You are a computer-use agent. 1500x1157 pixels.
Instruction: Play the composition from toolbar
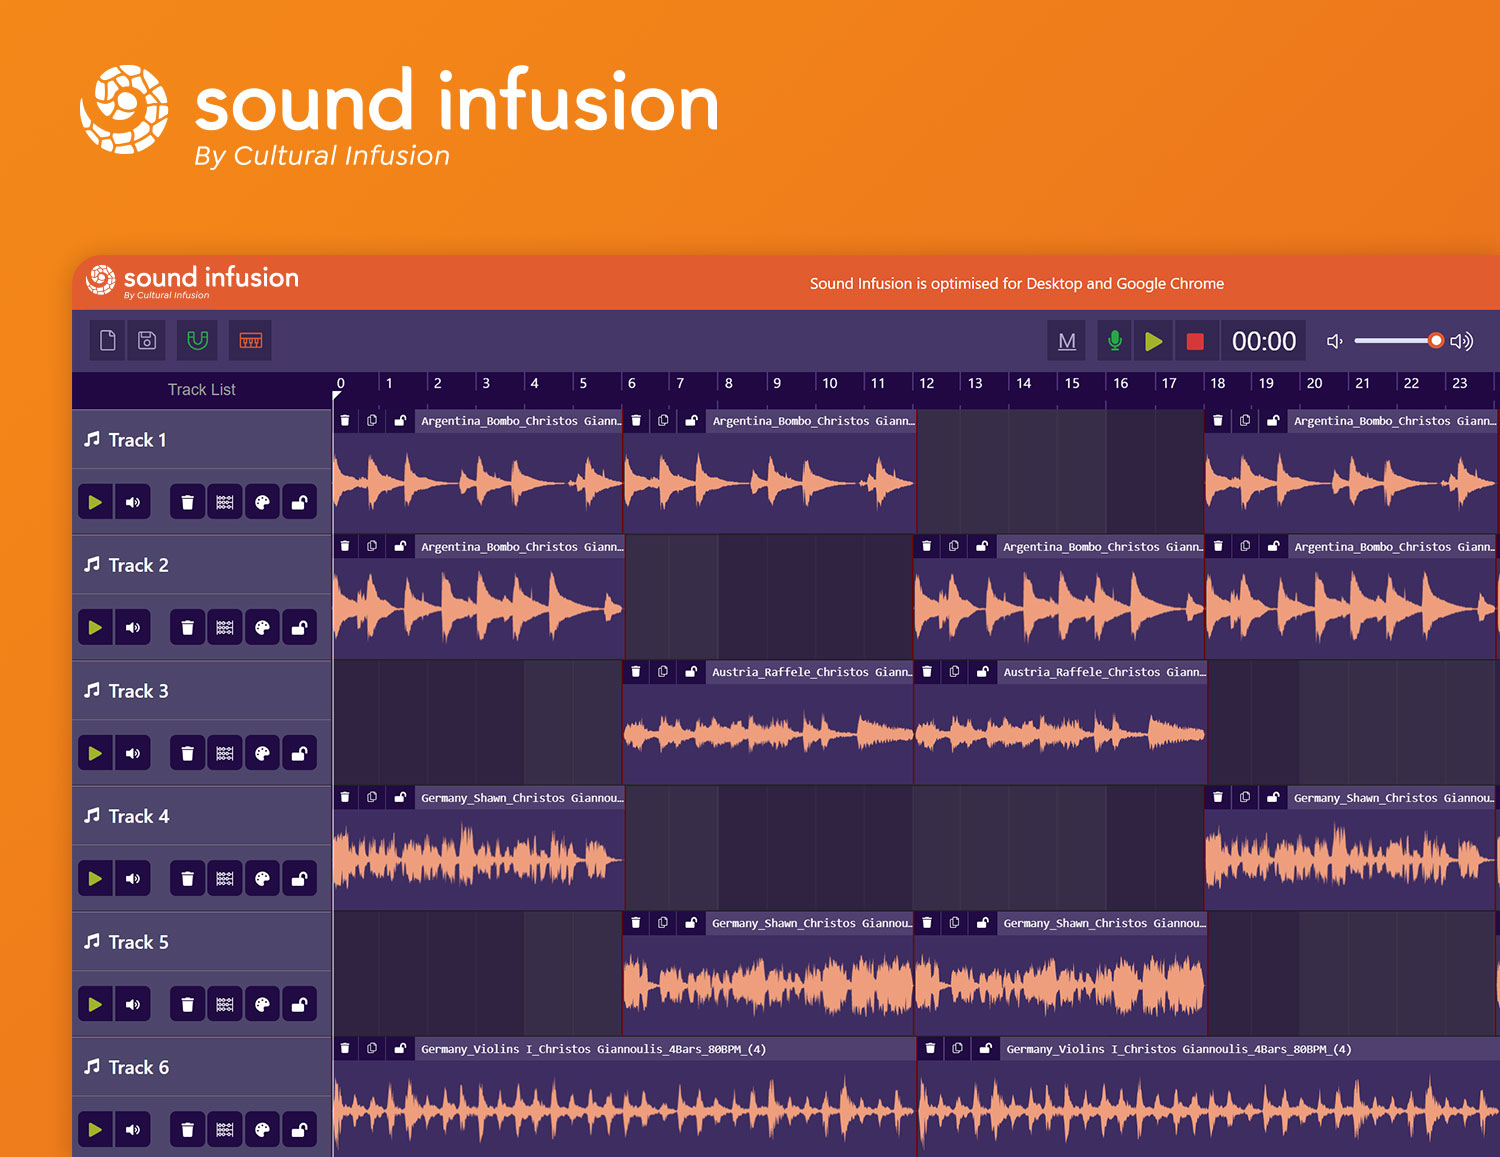pos(1153,341)
